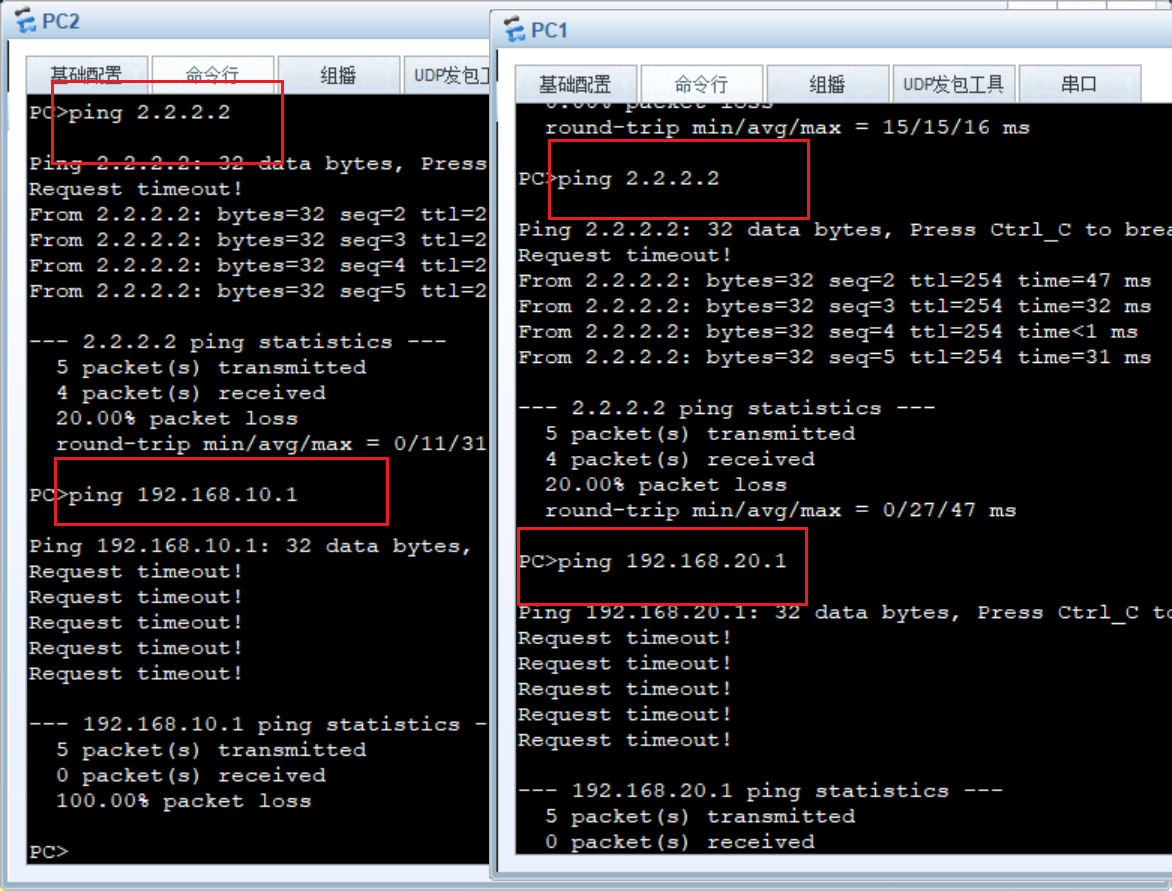Open 基础配置 tab in PC2 window

click(87, 75)
